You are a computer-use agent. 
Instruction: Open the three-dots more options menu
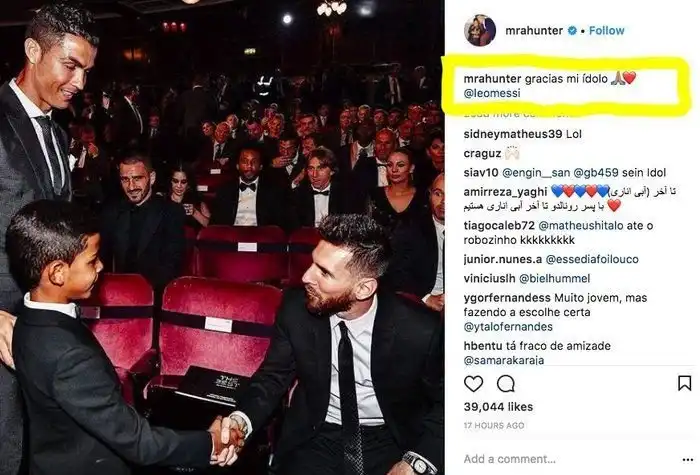coord(688,460)
